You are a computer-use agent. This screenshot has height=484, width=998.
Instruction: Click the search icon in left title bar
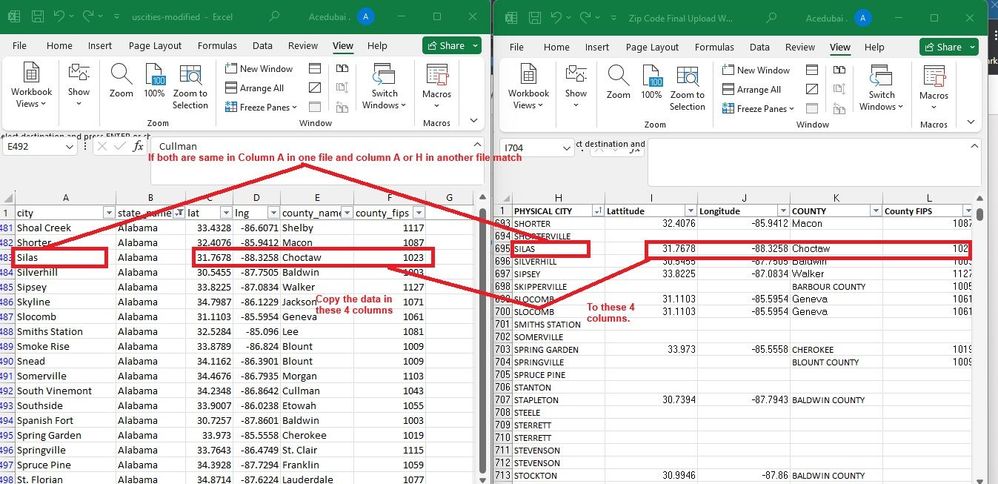point(274,17)
